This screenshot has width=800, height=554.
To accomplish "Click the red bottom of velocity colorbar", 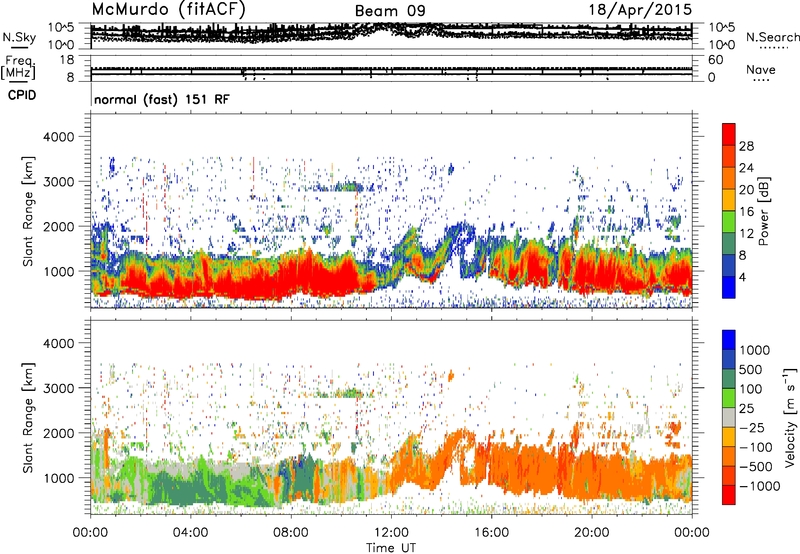I will [x=729, y=495].
